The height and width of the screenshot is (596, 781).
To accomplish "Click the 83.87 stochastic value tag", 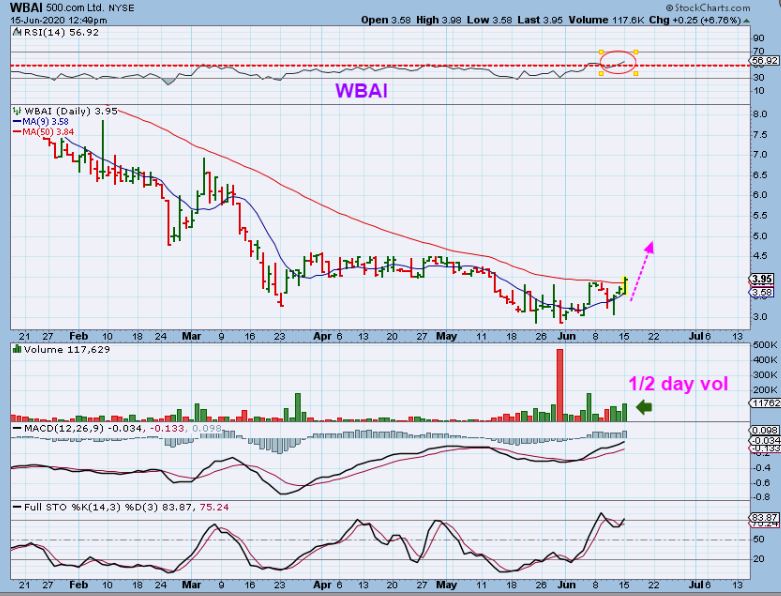I will 764,517.
